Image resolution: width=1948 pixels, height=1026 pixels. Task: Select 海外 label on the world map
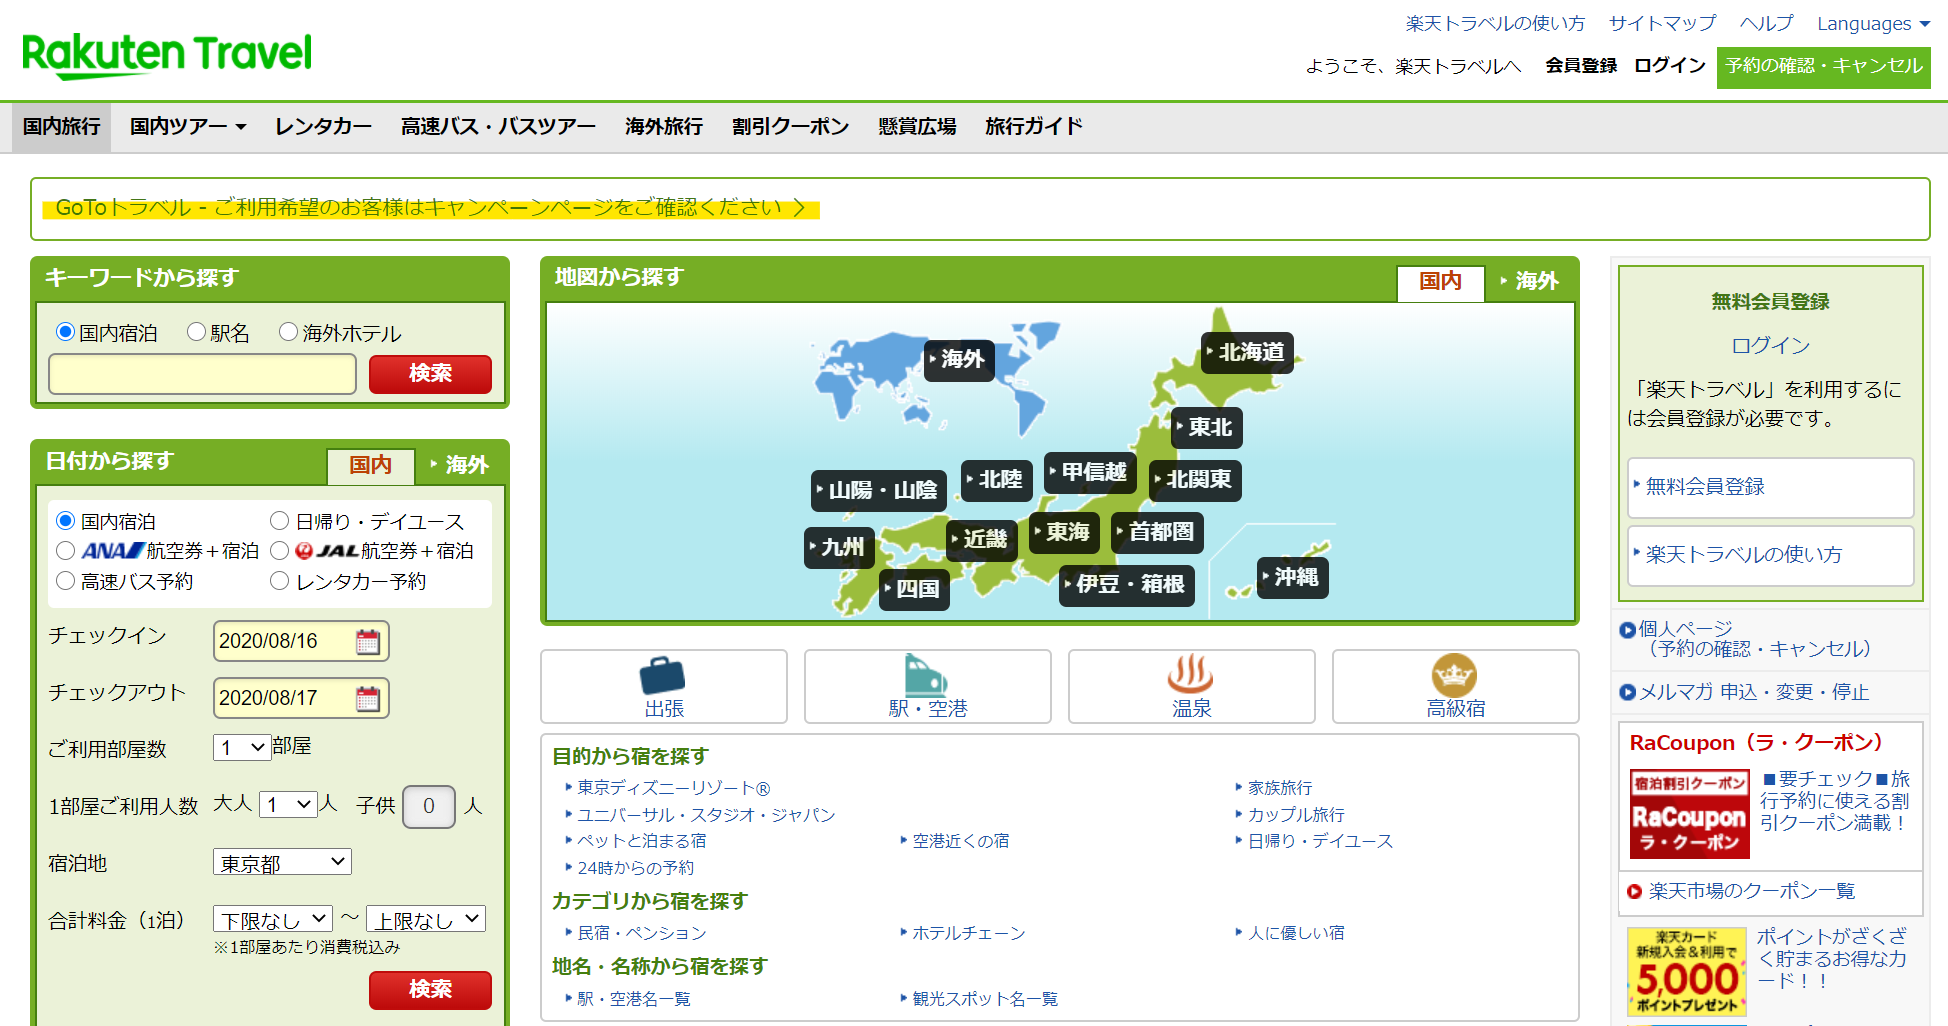click(x=959, y=359)
